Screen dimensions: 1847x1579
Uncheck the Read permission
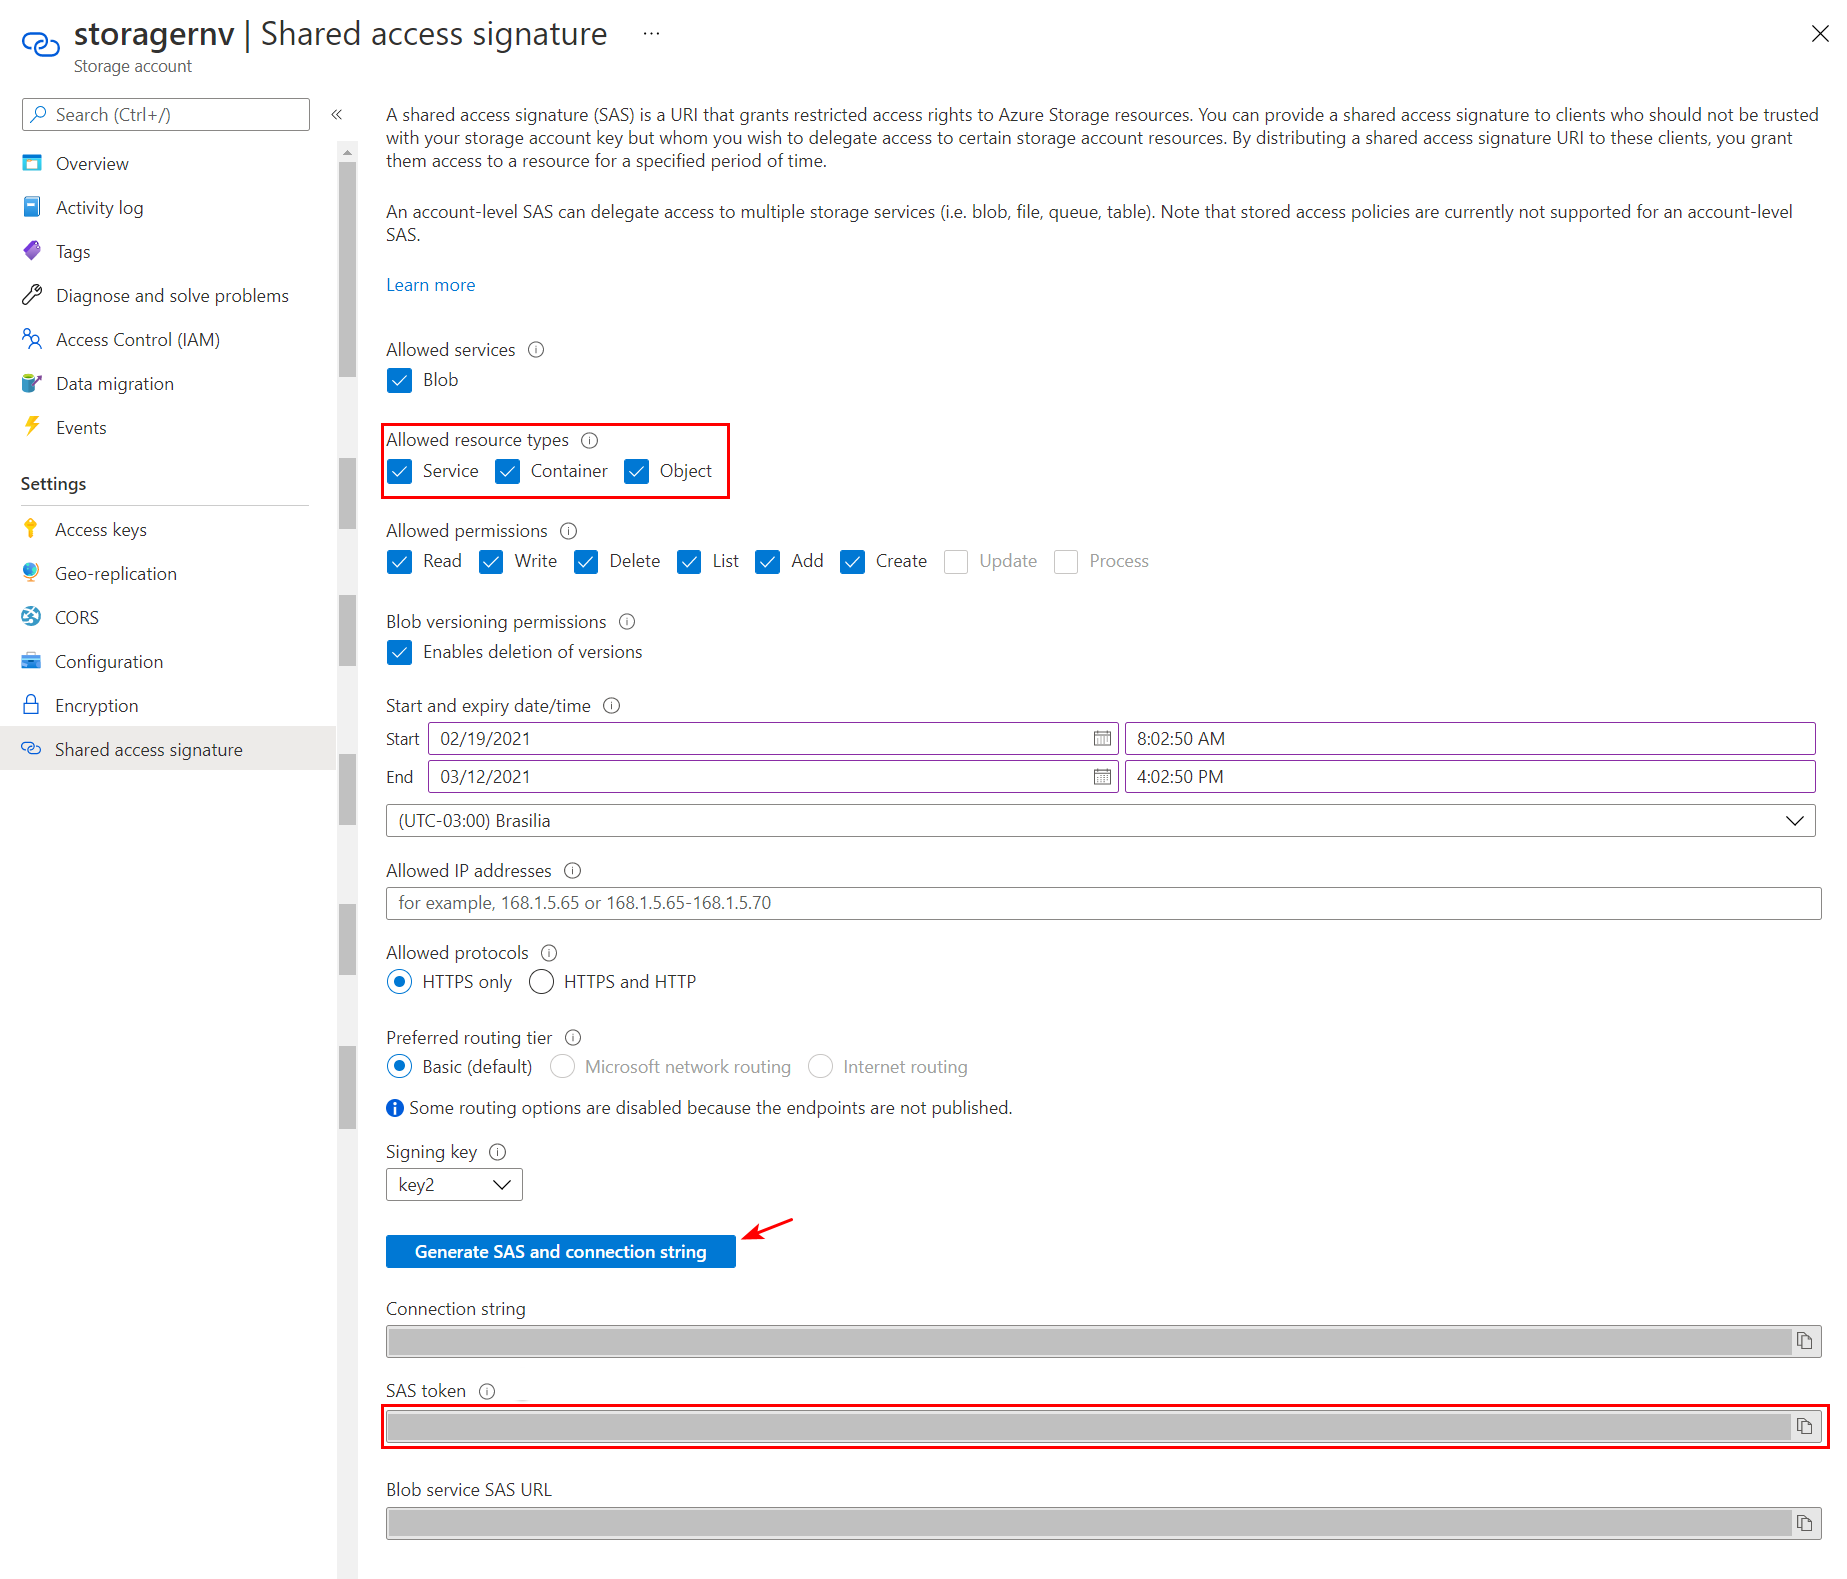coord(399,561)
